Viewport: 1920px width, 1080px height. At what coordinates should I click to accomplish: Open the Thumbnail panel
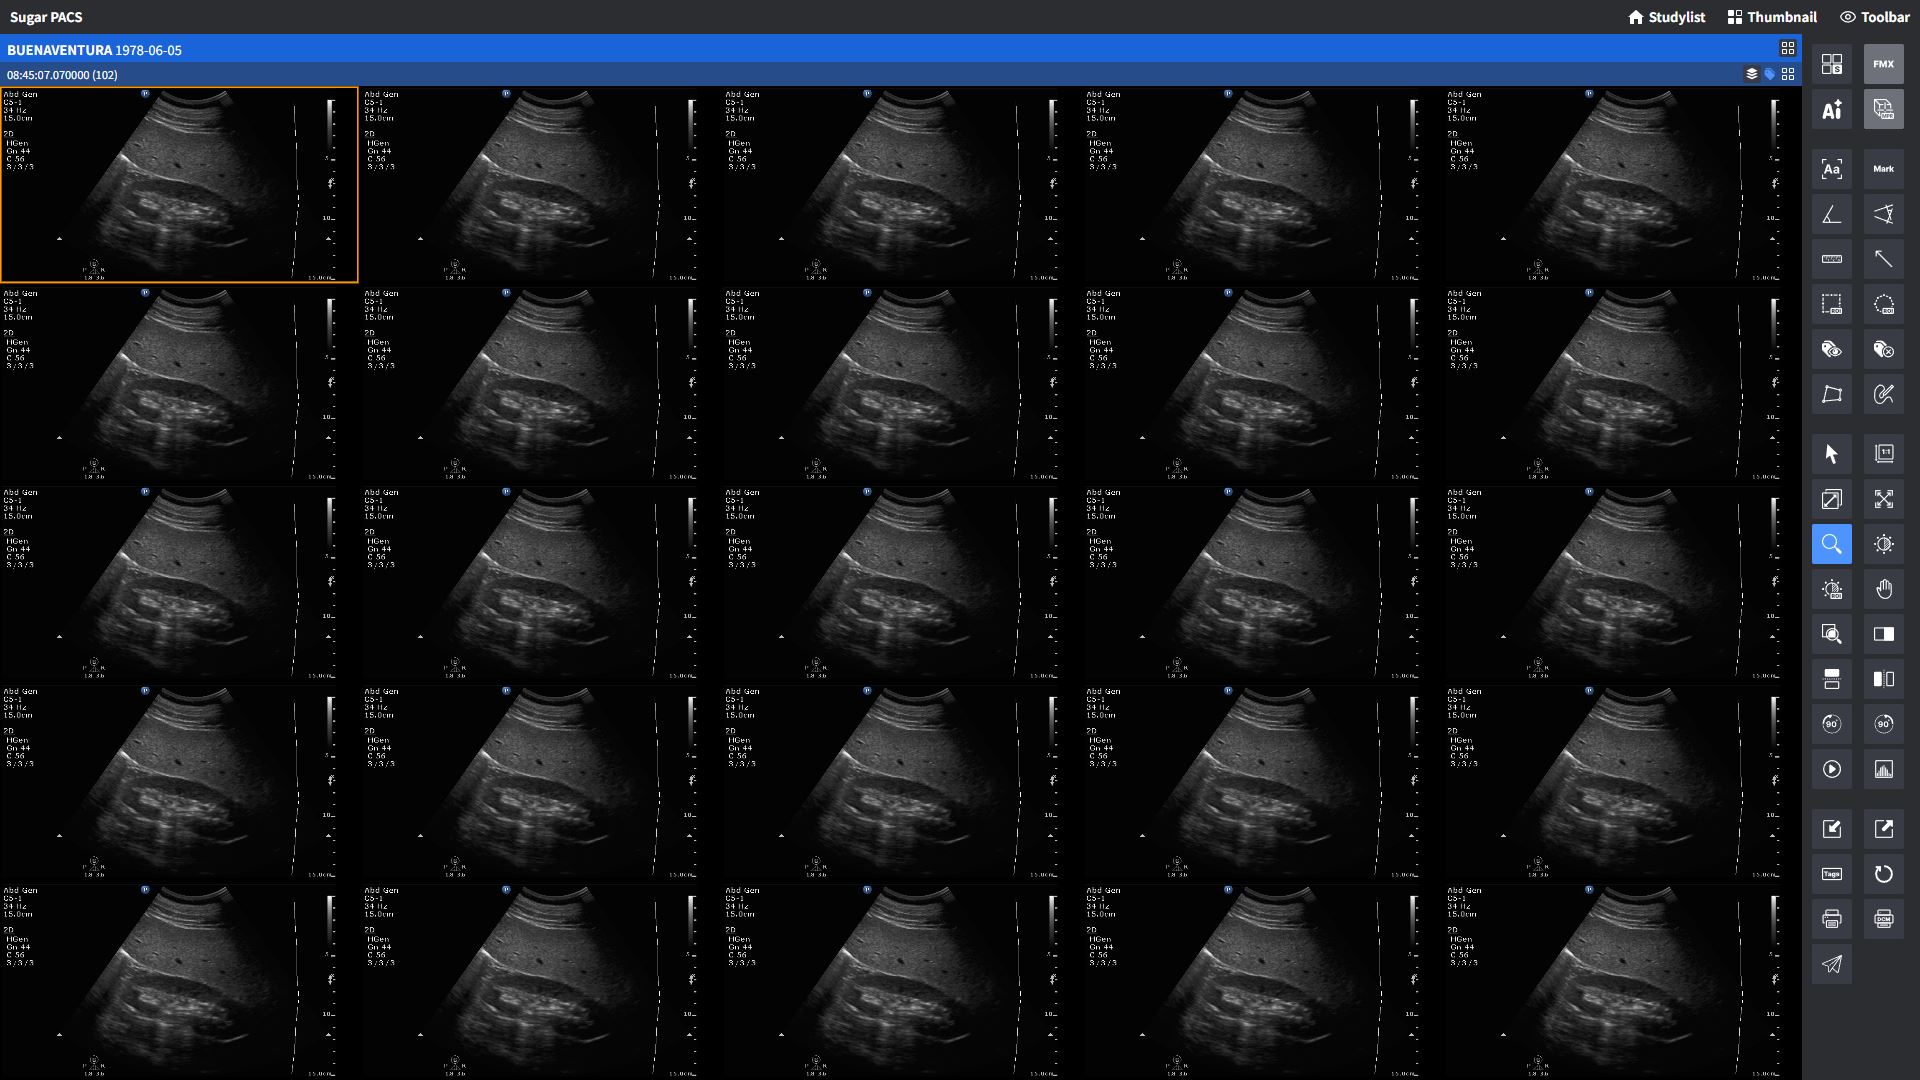1771,17
